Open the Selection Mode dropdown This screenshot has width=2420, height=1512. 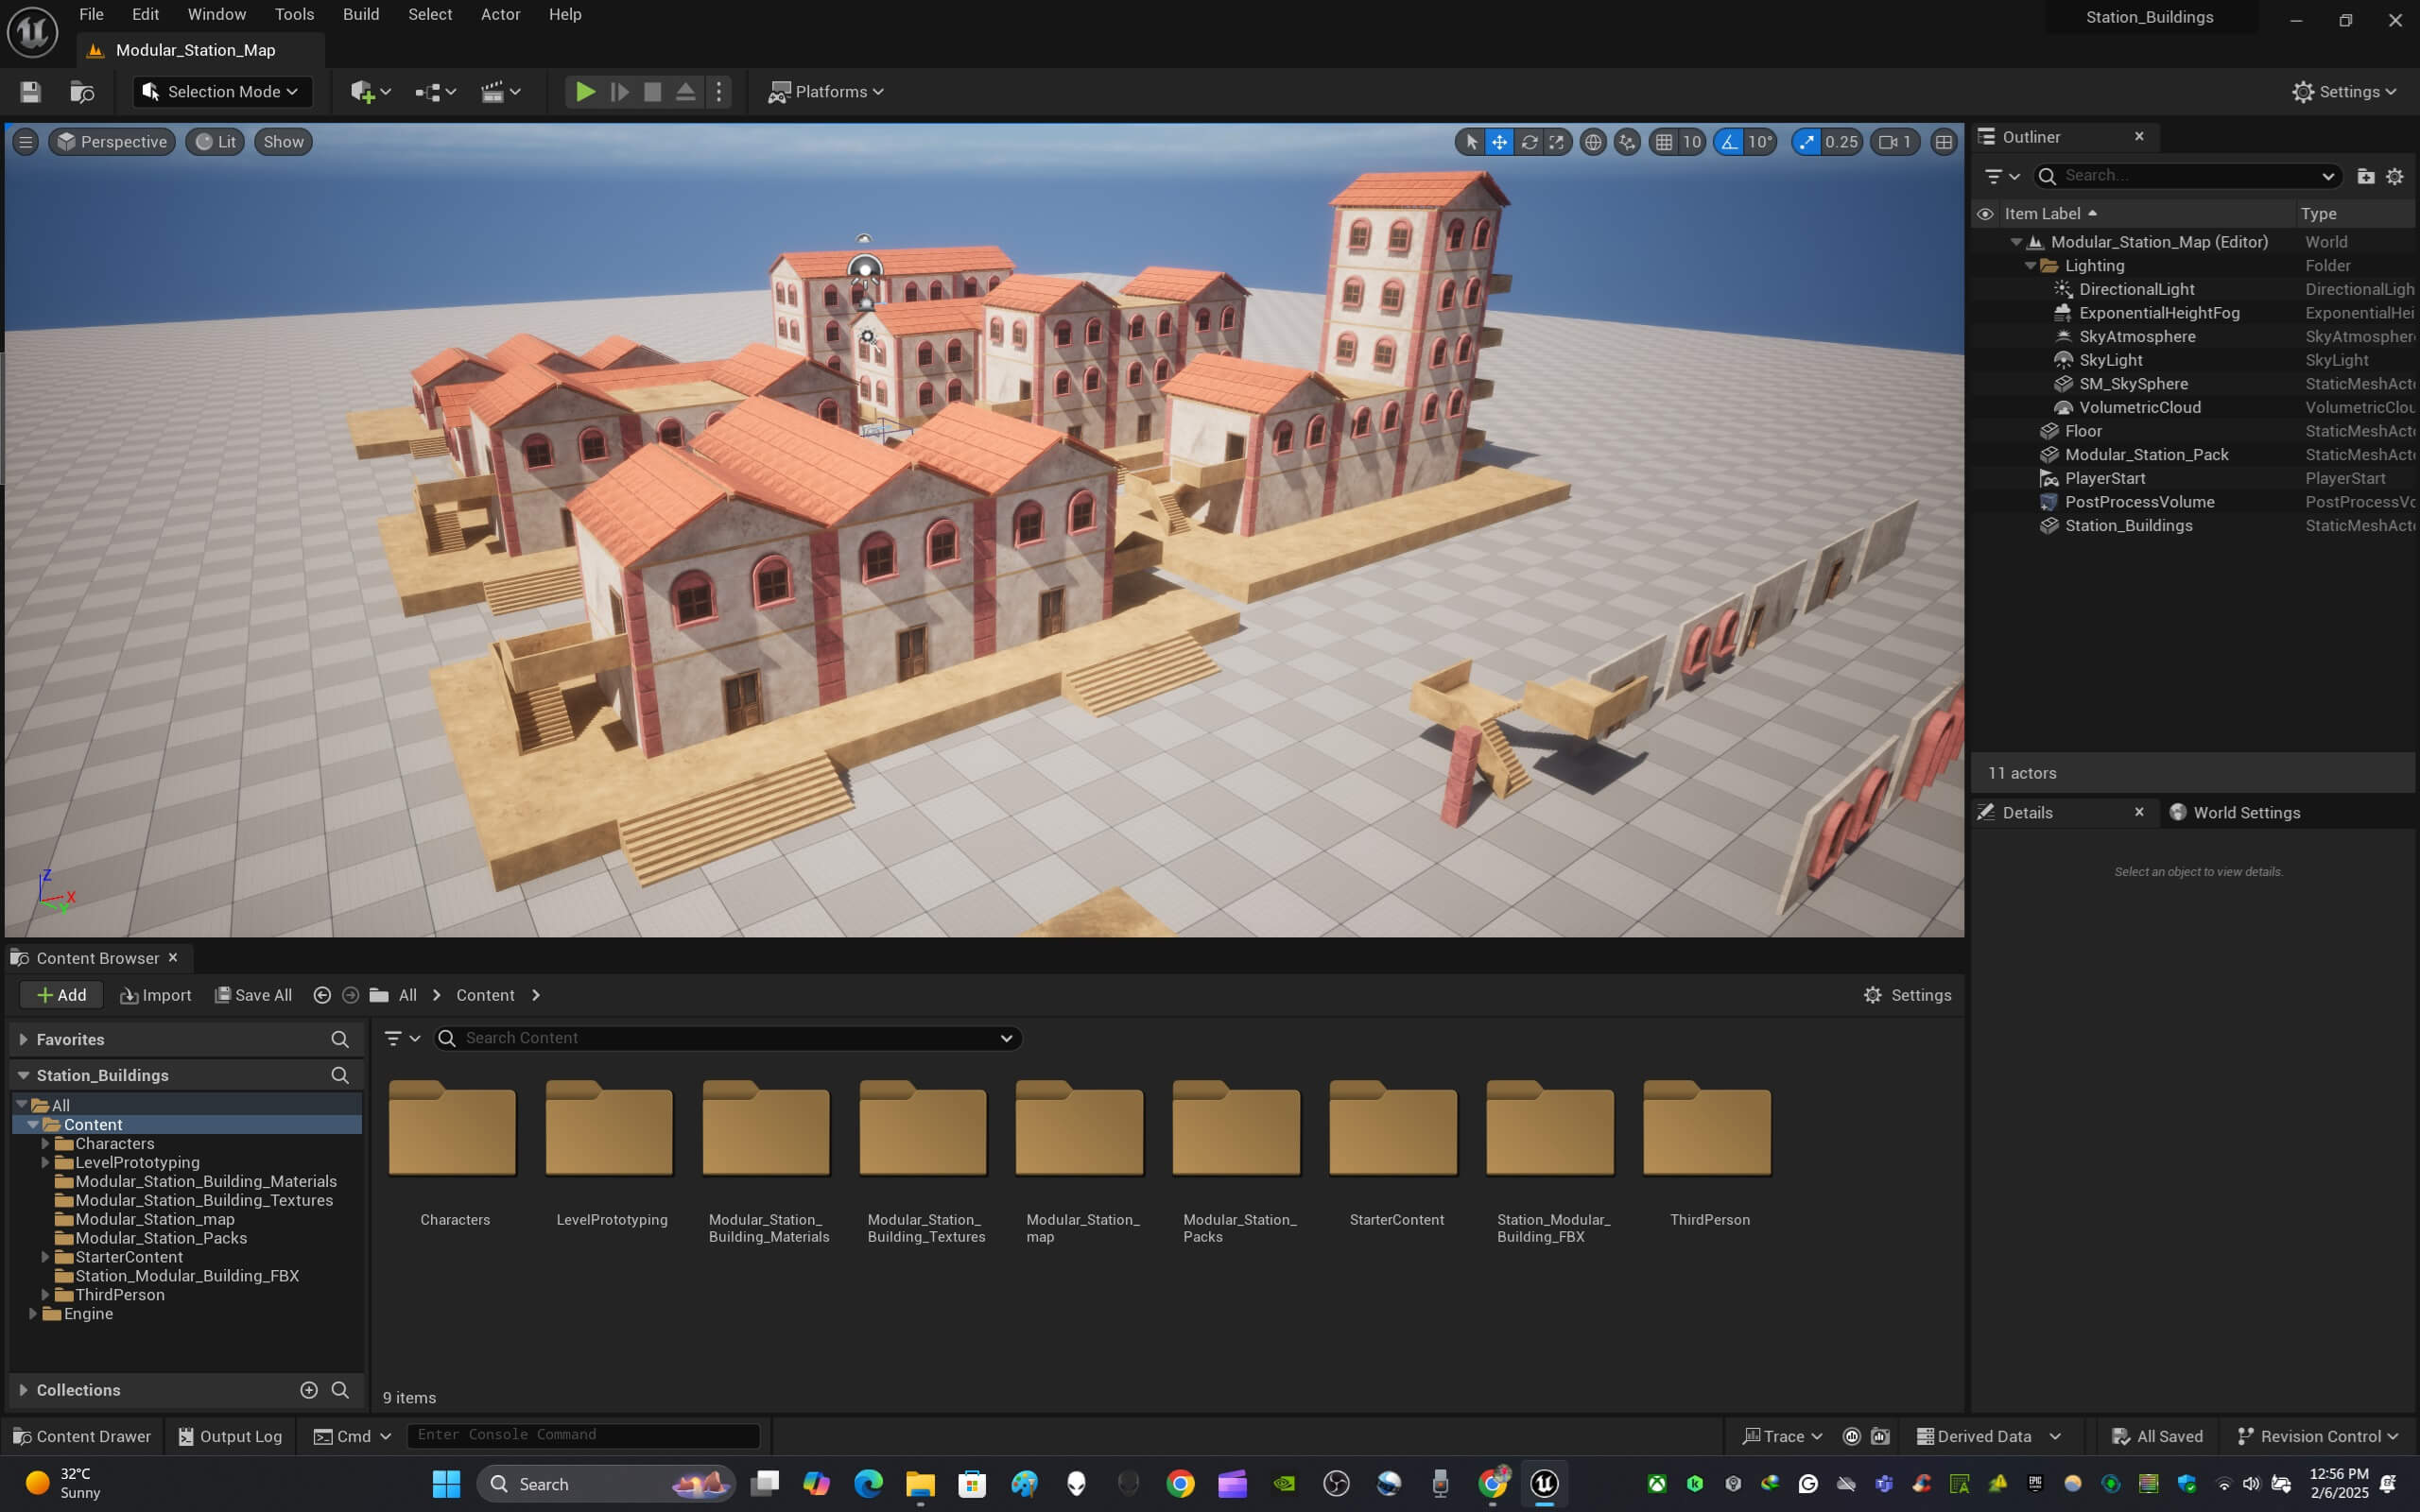click(x=222, y=92)
